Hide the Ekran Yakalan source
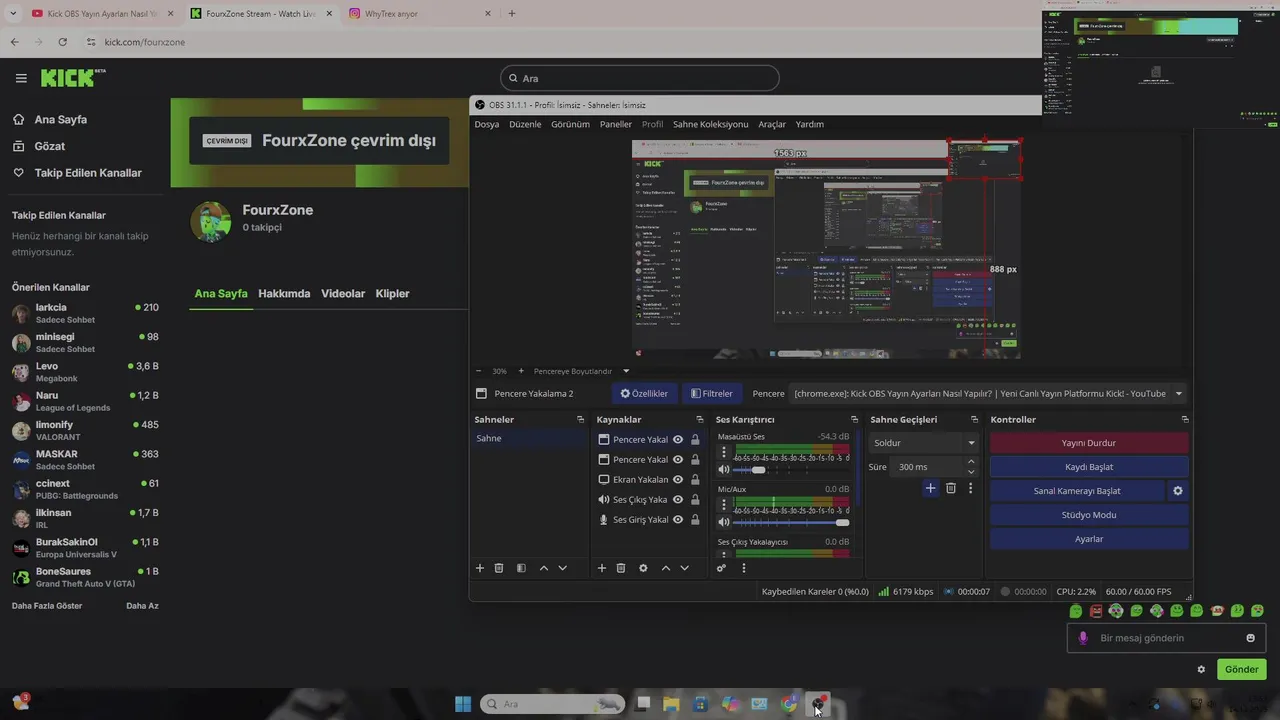This screenshot has width=1280, height=720. tap(678, 480)
